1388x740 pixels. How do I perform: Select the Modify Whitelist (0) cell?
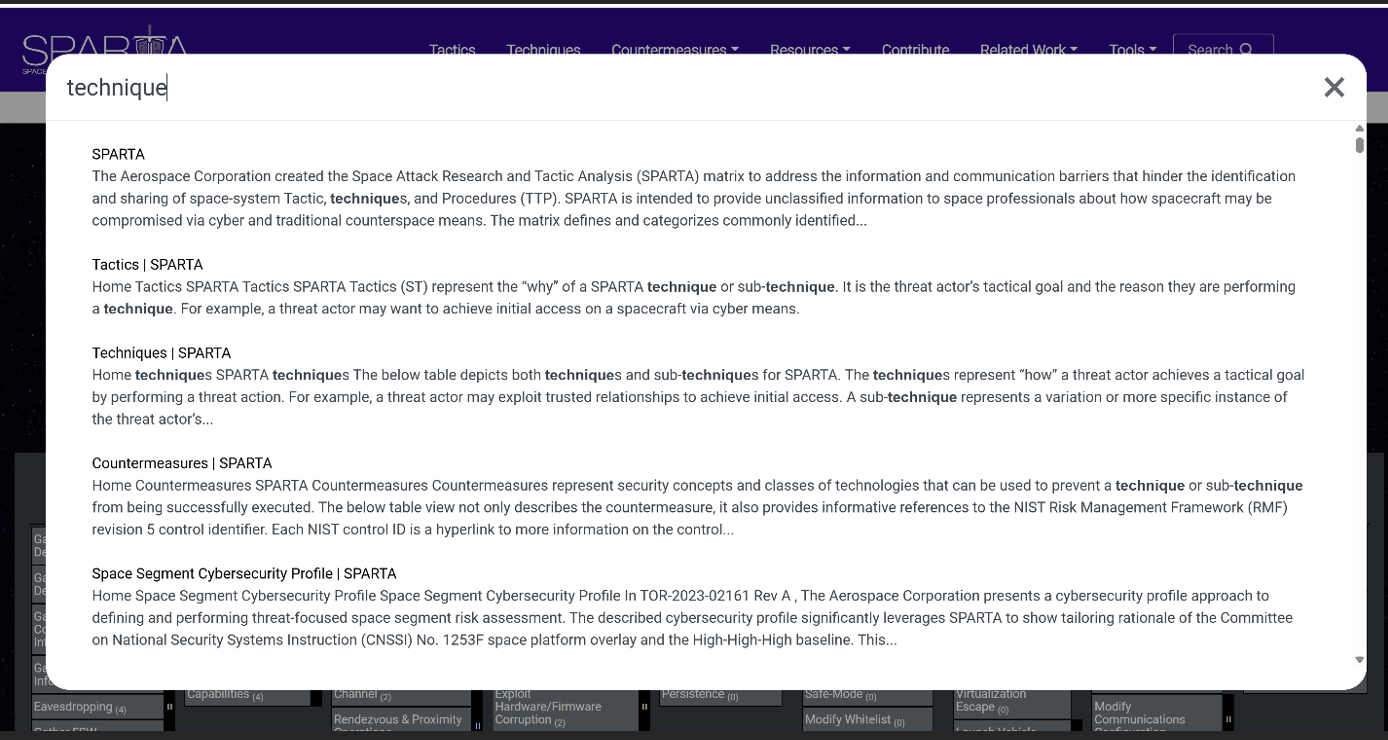pyautogui.click(x=867, y=720)
